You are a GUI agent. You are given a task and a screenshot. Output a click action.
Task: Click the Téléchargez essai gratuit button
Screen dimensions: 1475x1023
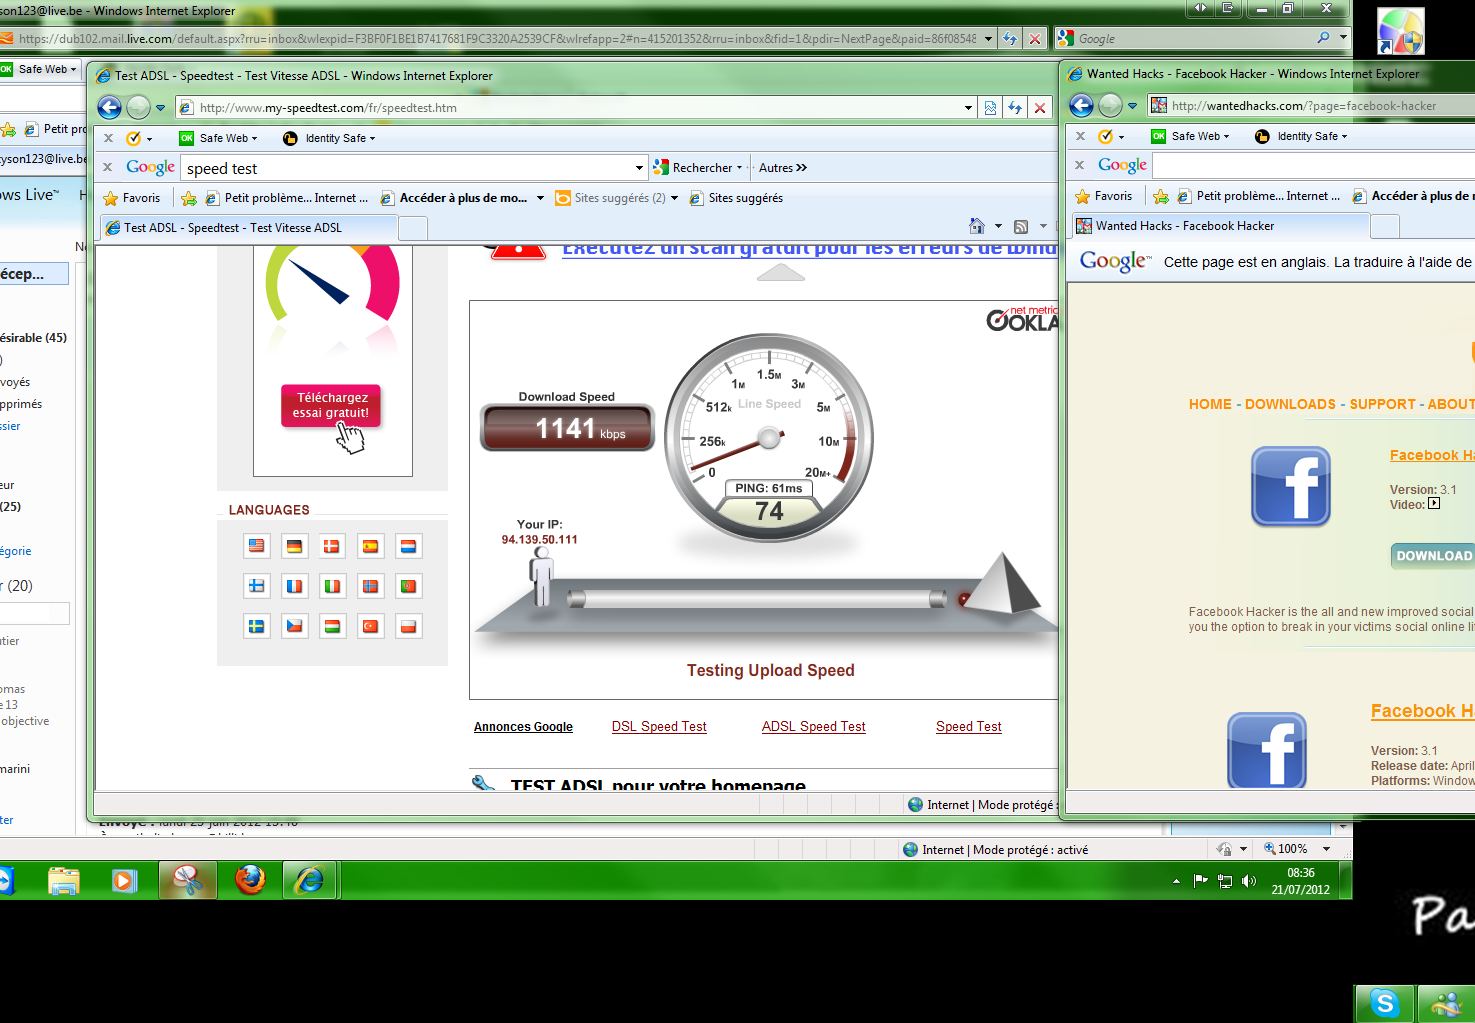coord(331,405)
